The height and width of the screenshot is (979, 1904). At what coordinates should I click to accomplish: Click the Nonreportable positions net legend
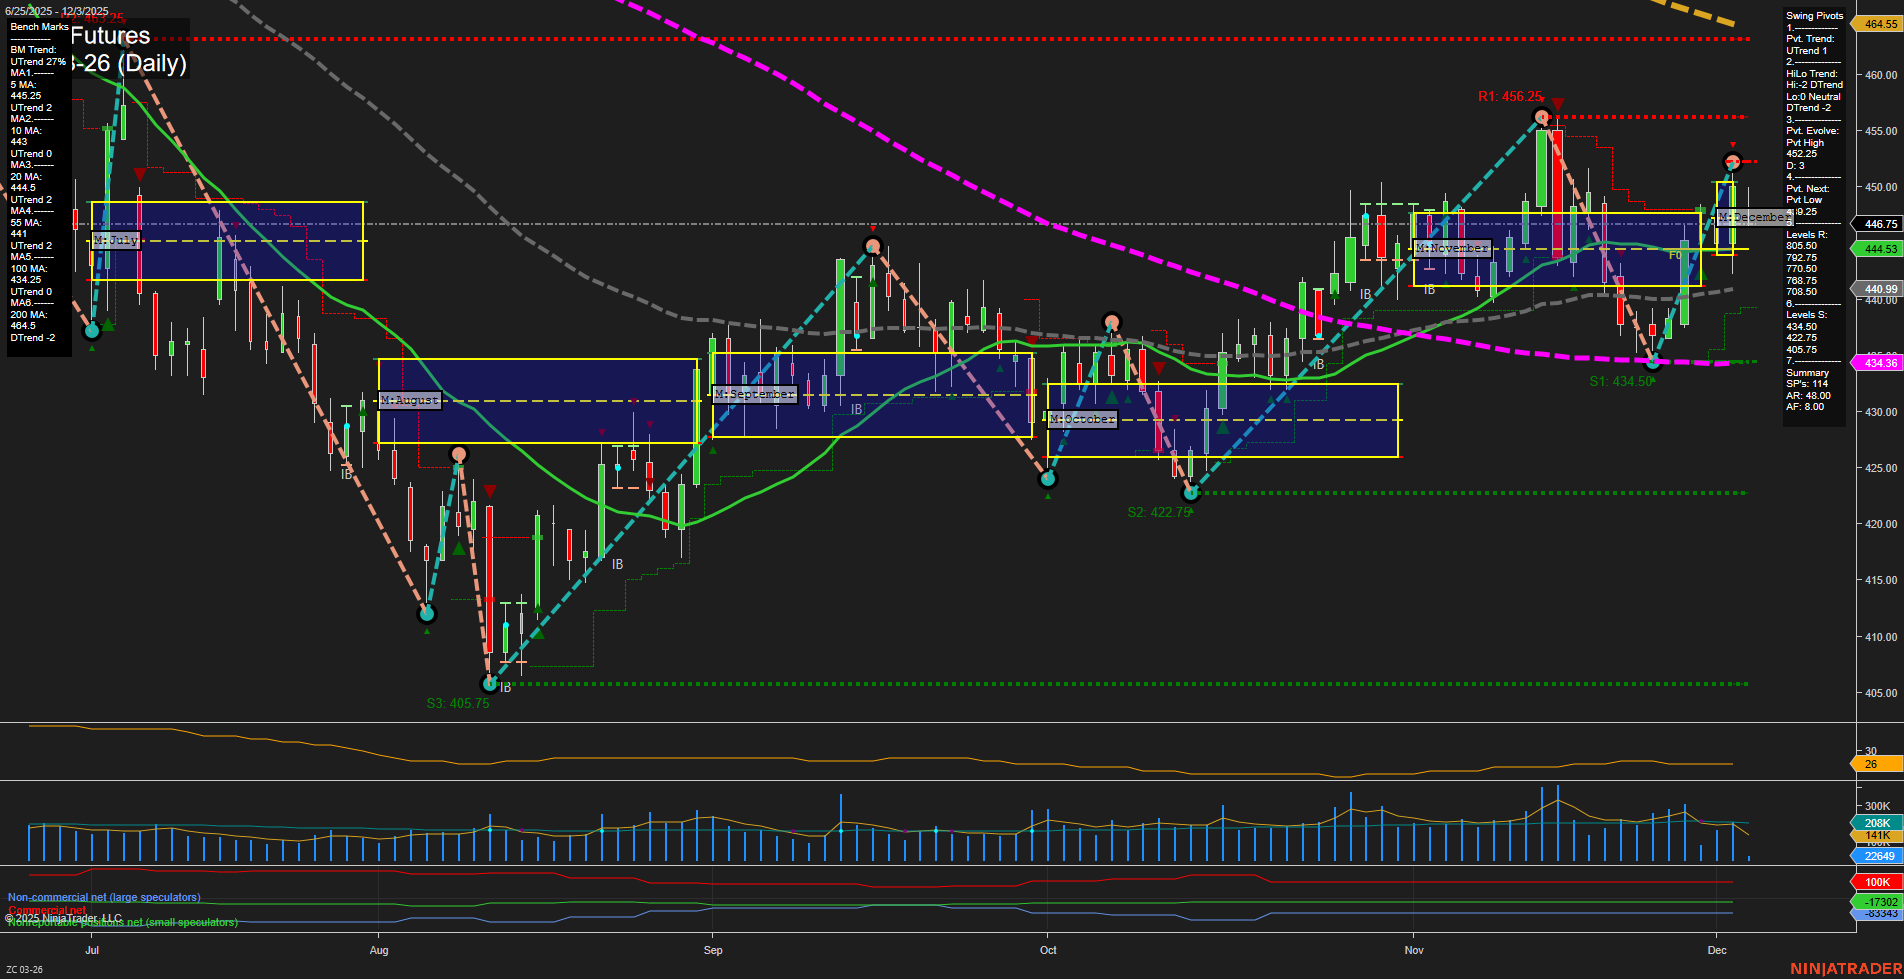[x=120, y=922]
